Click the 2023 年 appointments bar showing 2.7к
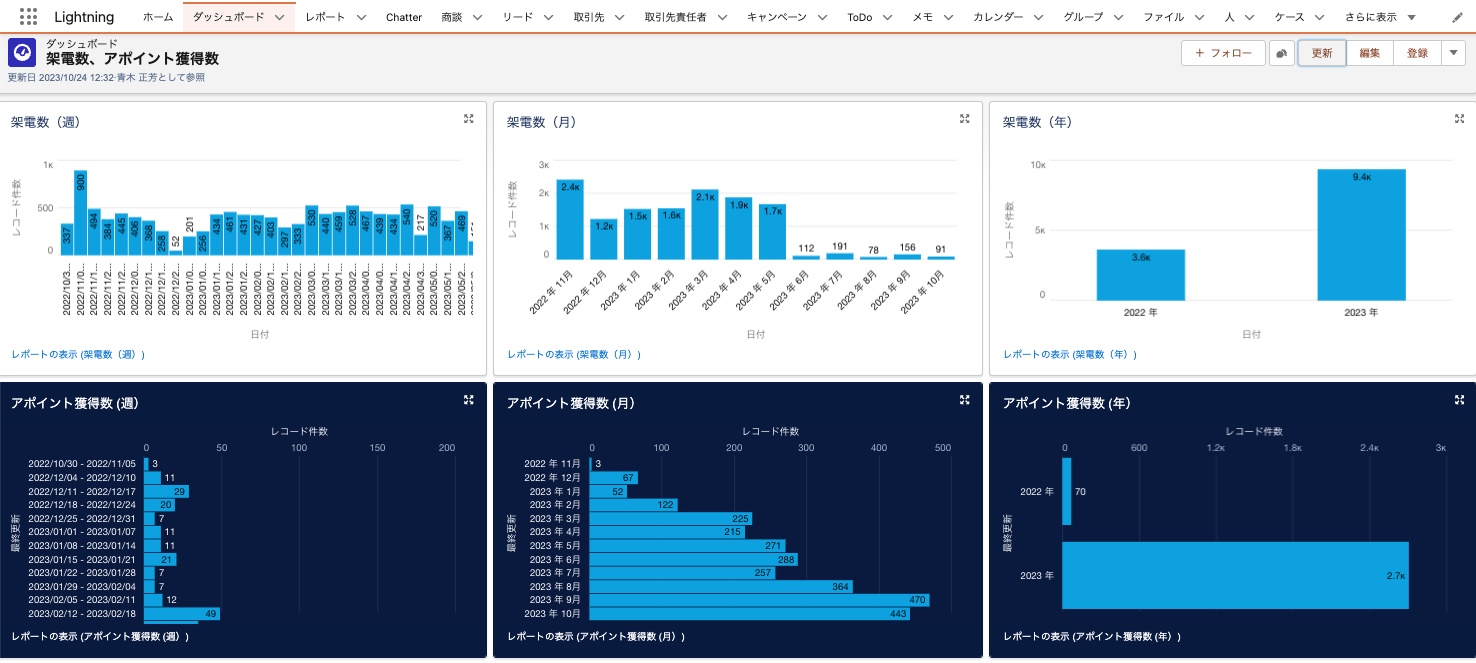 point(1236,576)
